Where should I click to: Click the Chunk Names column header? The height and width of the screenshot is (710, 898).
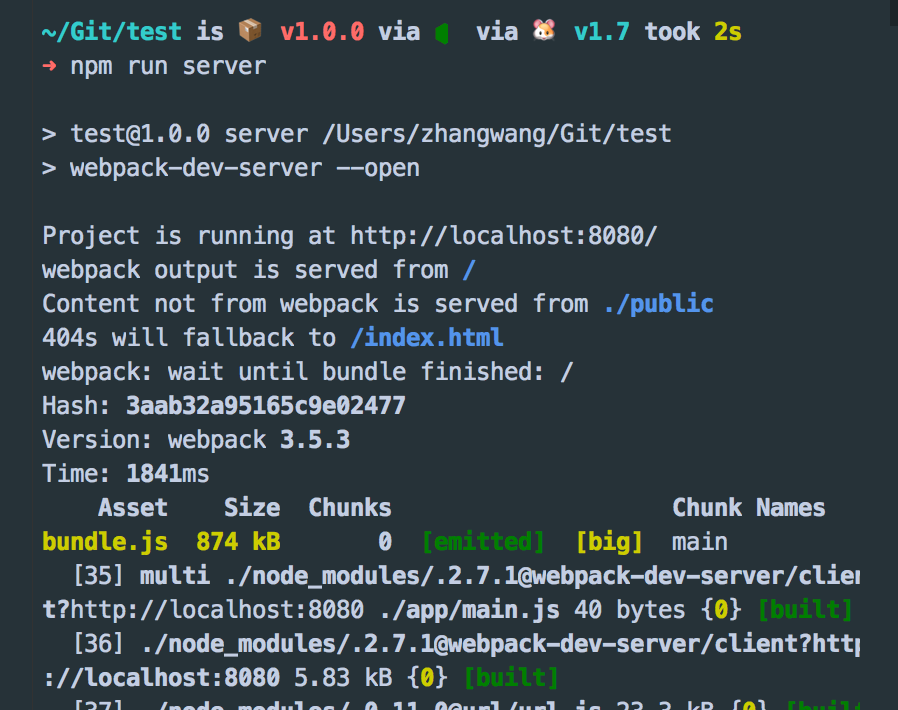tap(749, 508)
